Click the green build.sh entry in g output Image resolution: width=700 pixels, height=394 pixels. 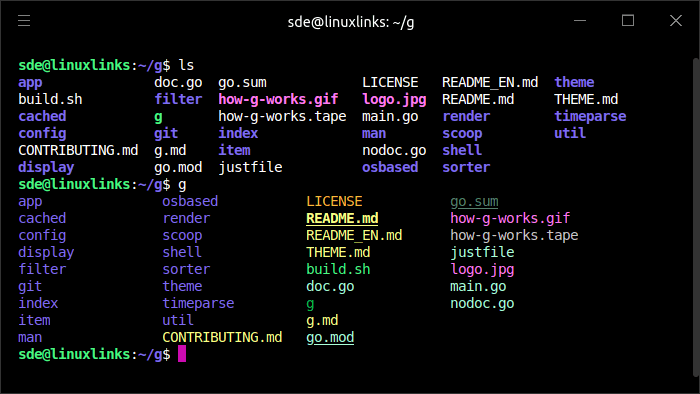point(338,269)
